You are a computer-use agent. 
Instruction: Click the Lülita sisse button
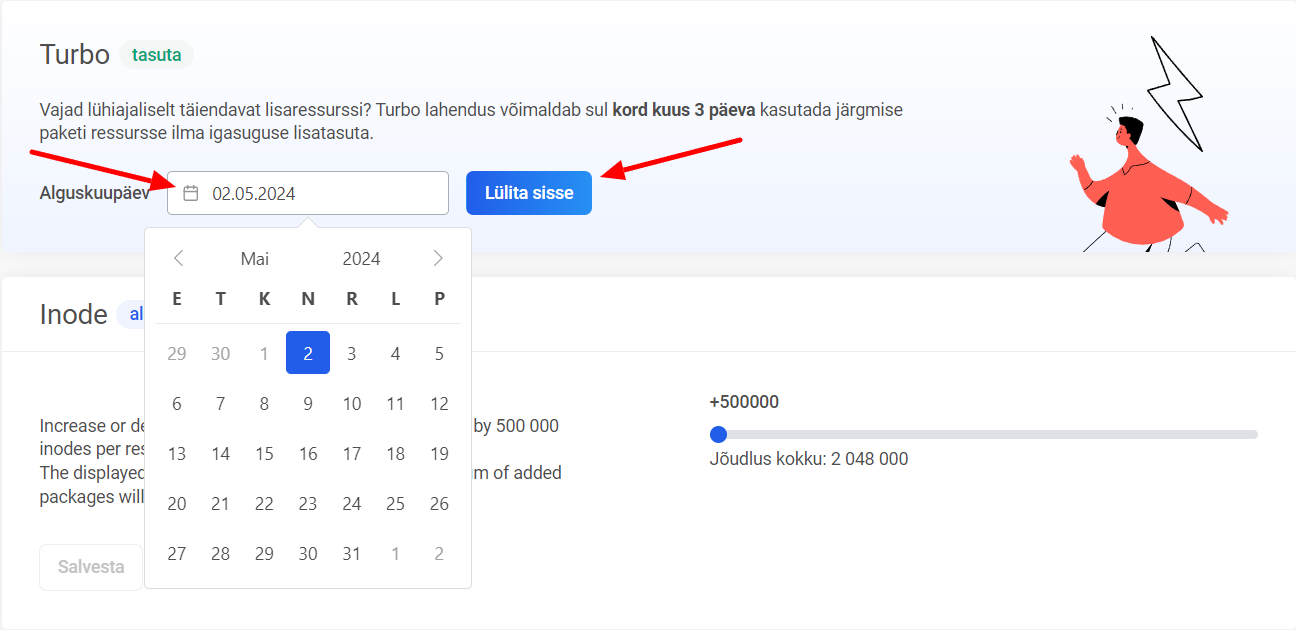pos(528,193)
